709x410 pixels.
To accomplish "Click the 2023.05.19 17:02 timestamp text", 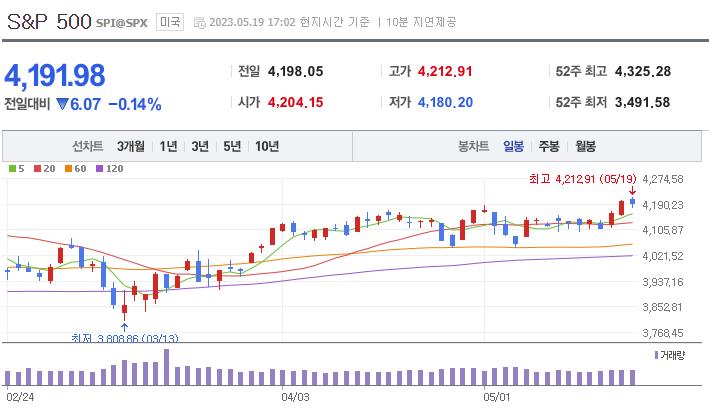I will click(252, 22).
